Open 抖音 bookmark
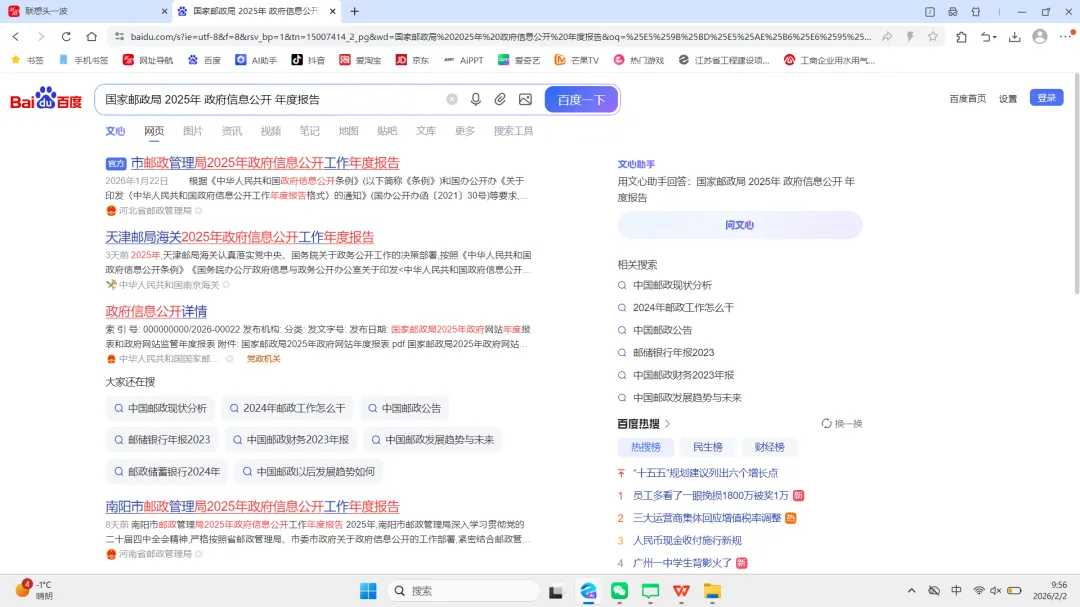This screenshot has width=1080, height=607. [308, 60]
